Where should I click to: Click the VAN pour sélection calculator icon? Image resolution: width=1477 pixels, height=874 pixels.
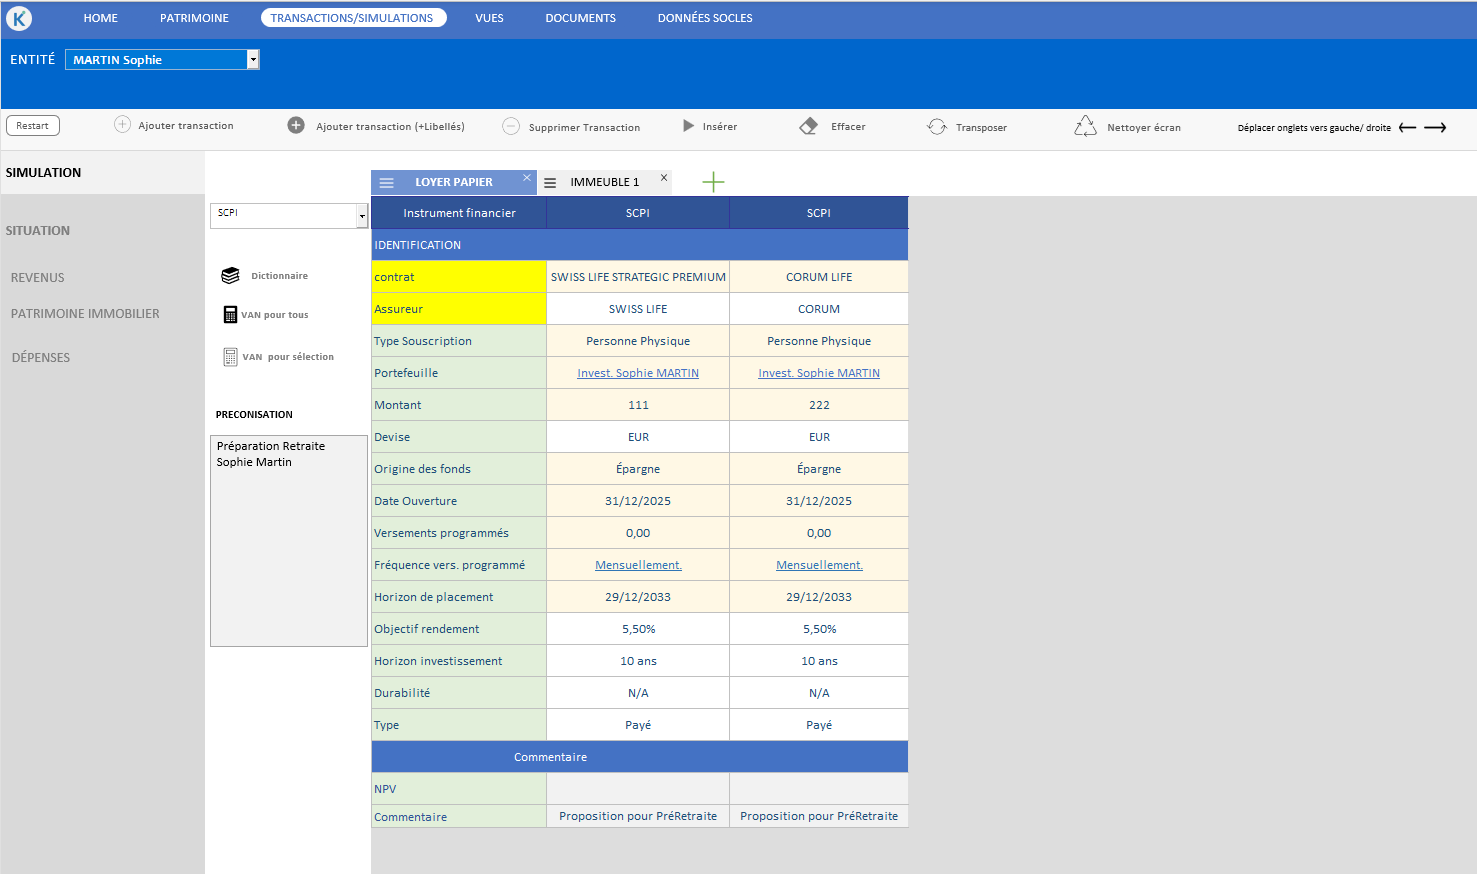[230, 357]
